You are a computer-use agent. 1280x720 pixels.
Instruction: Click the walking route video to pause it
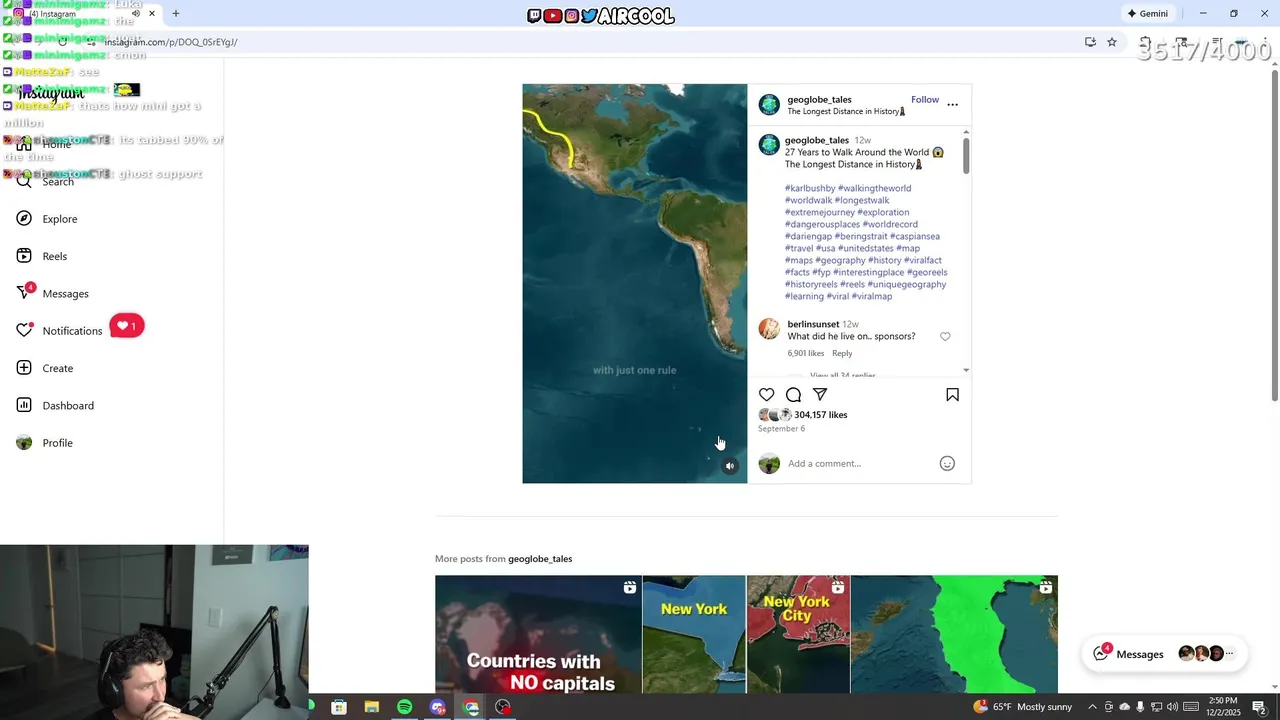pyautogui.click(x=634, y=283)
